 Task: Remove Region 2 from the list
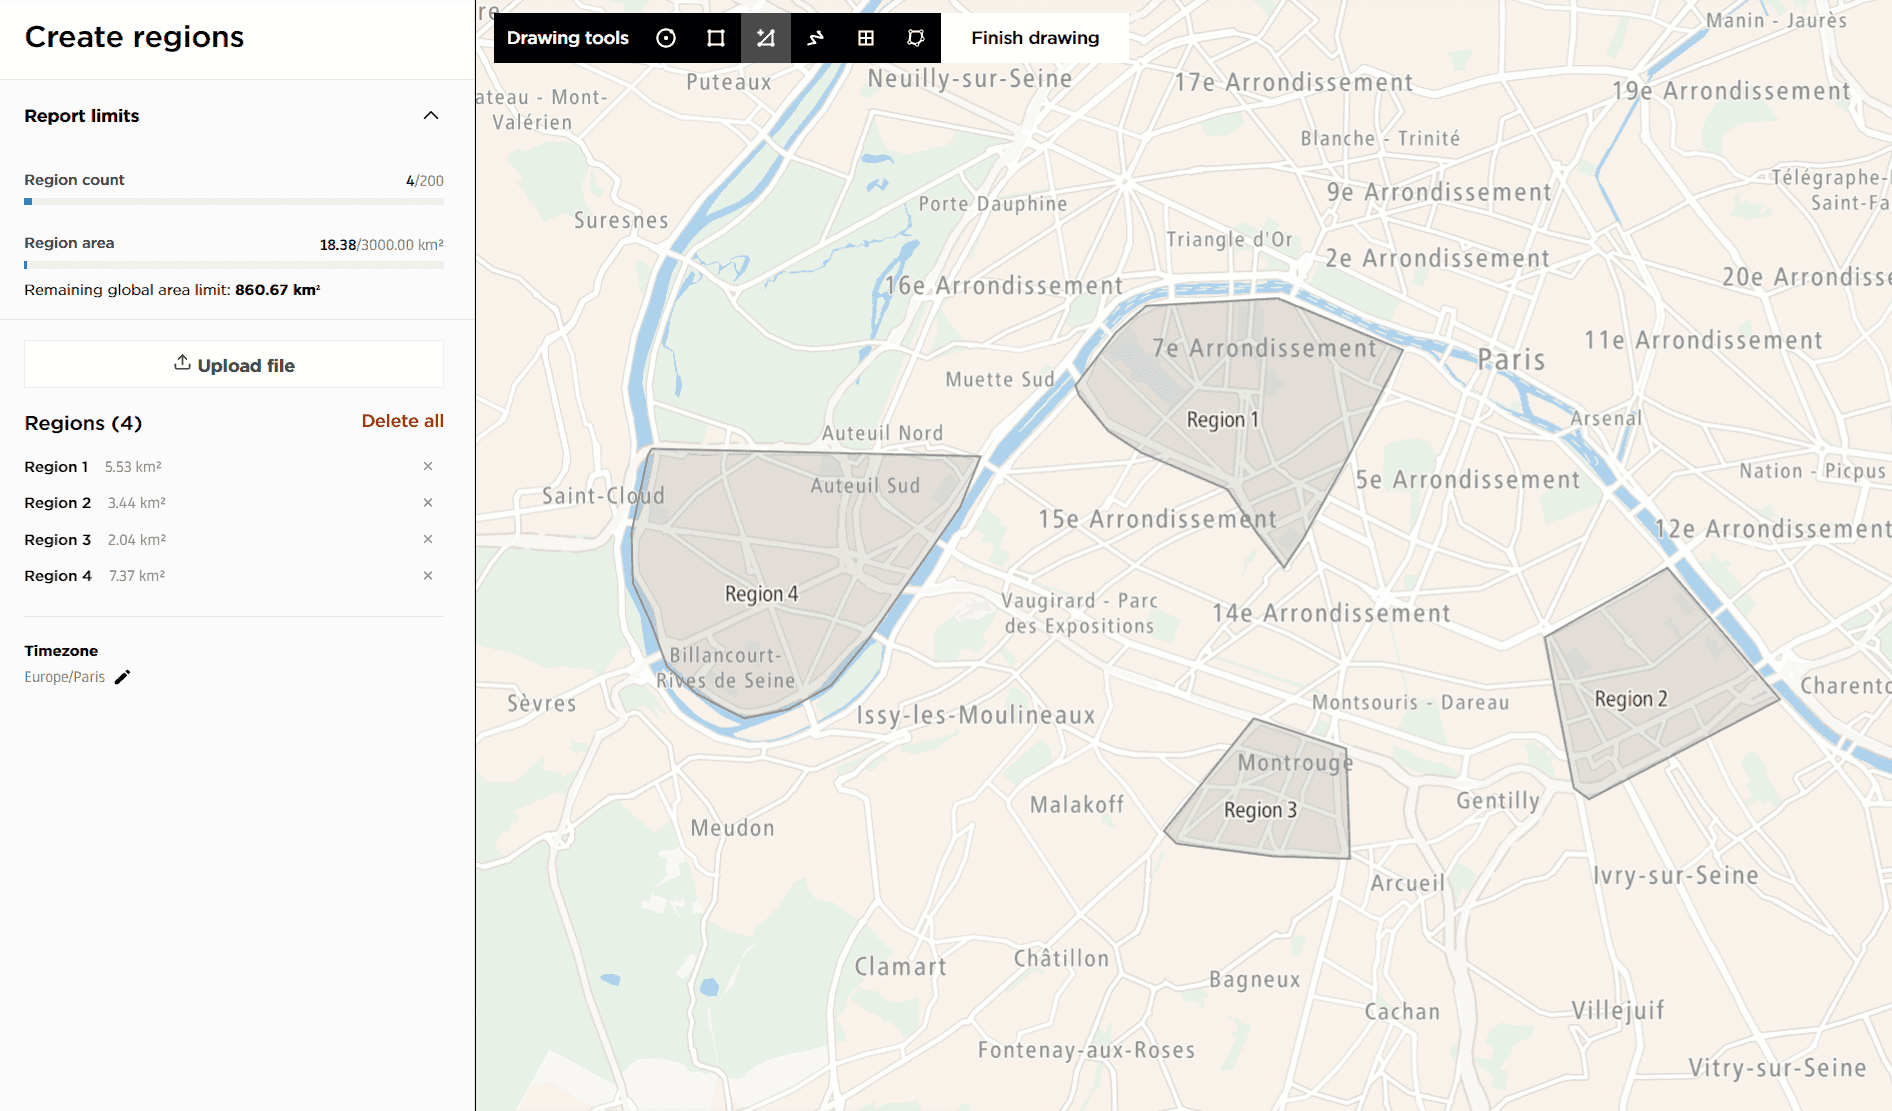pos(428,503)
